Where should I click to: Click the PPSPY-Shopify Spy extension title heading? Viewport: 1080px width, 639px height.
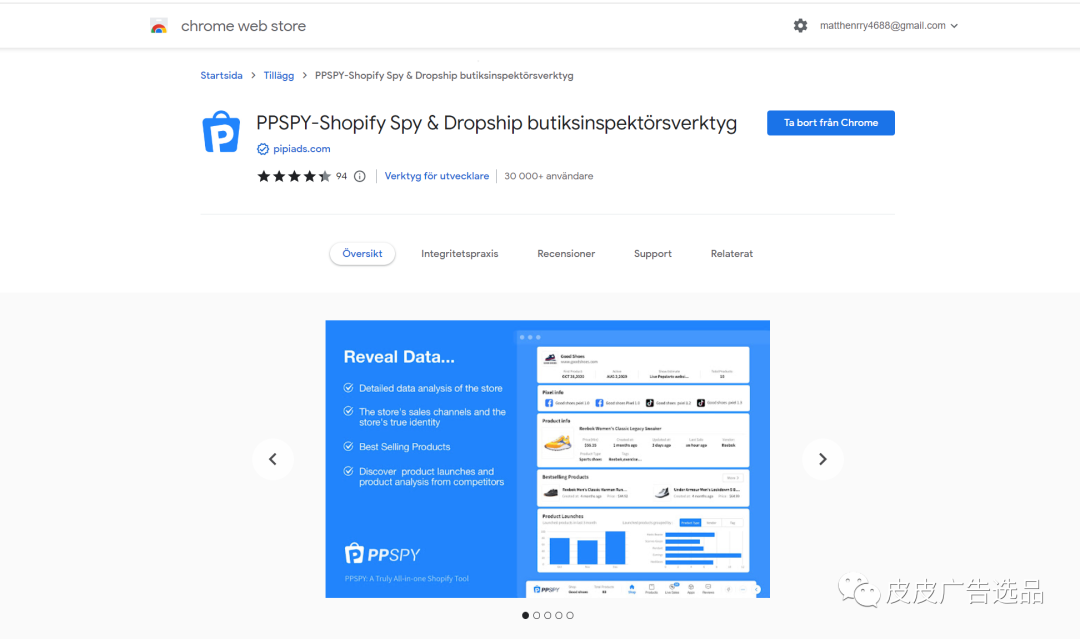tap(497, 123)
